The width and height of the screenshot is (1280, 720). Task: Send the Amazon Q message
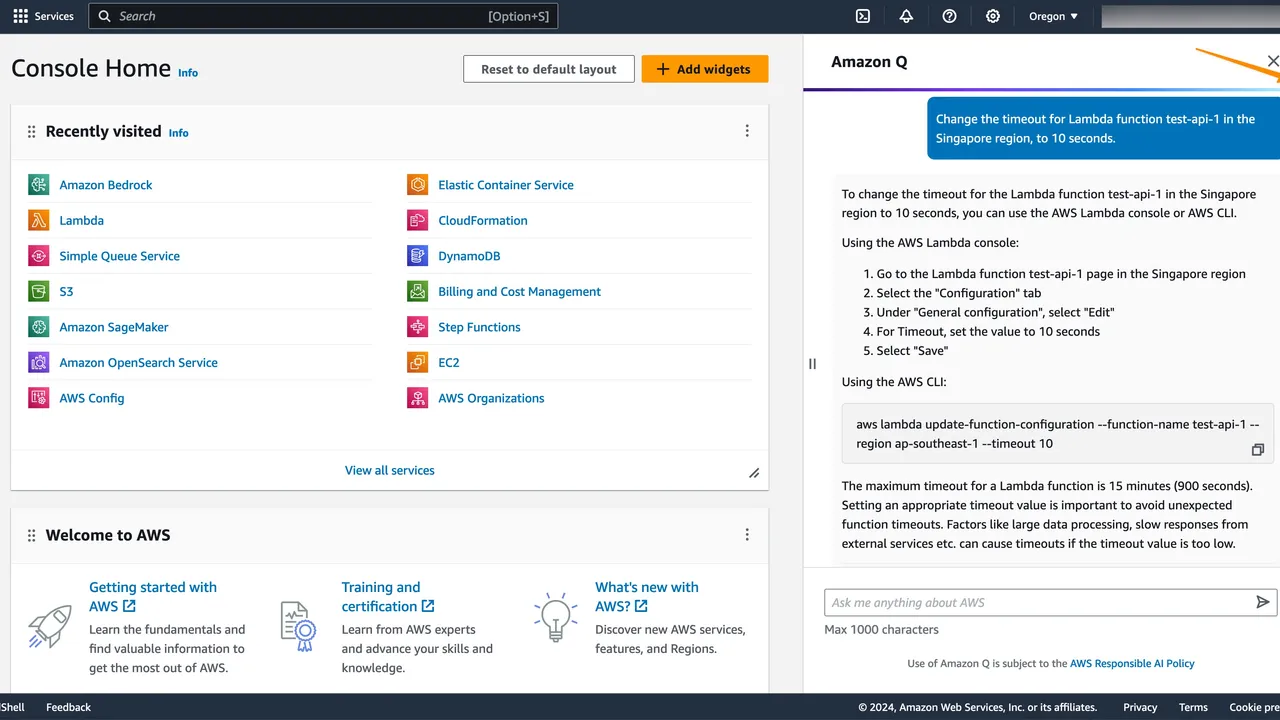click(1263, 602)
